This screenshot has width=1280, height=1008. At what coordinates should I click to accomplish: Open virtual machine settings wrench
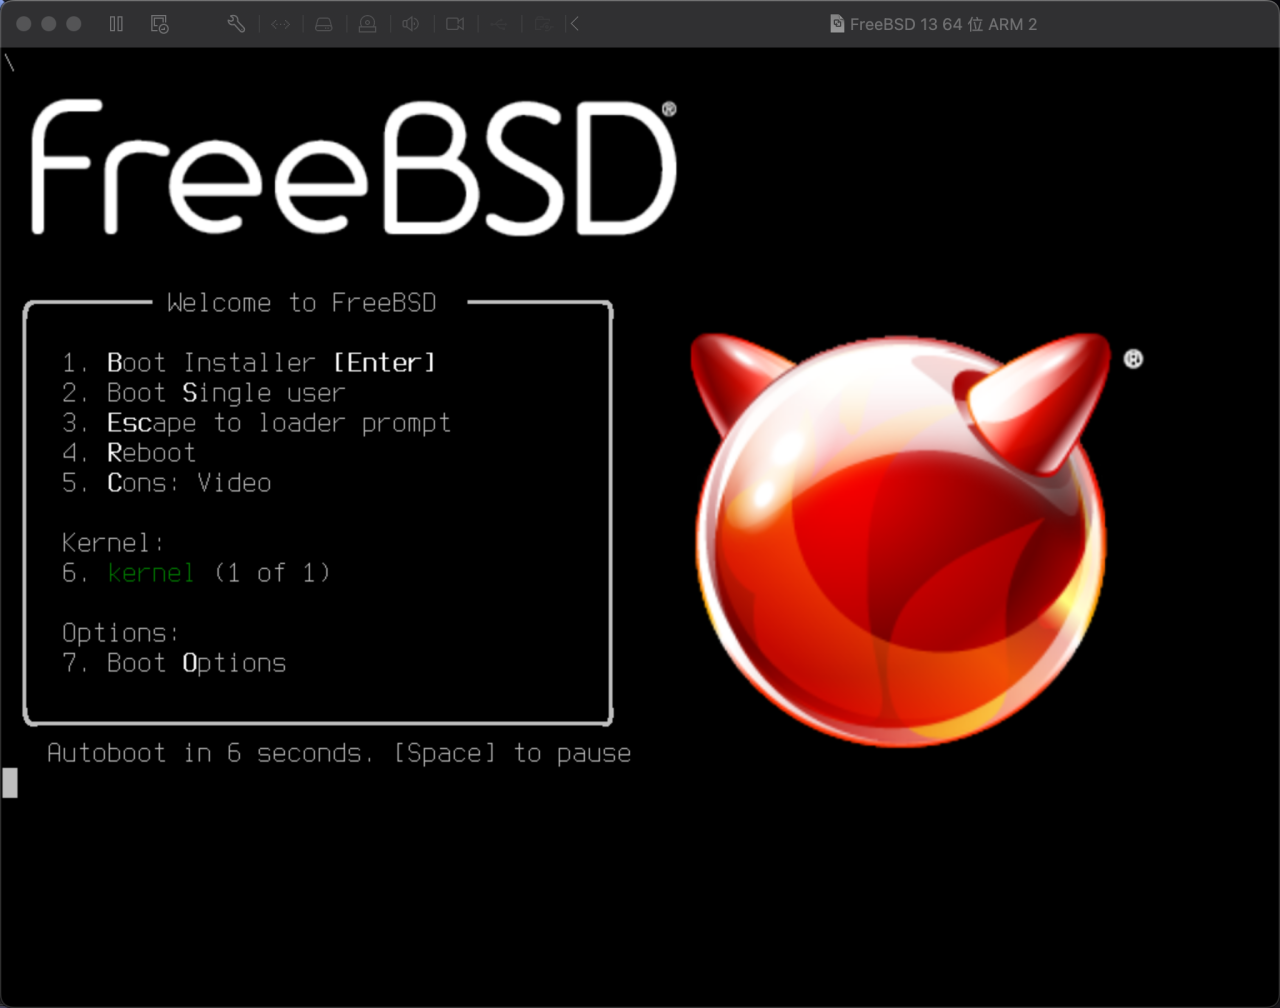pos(236,24)
